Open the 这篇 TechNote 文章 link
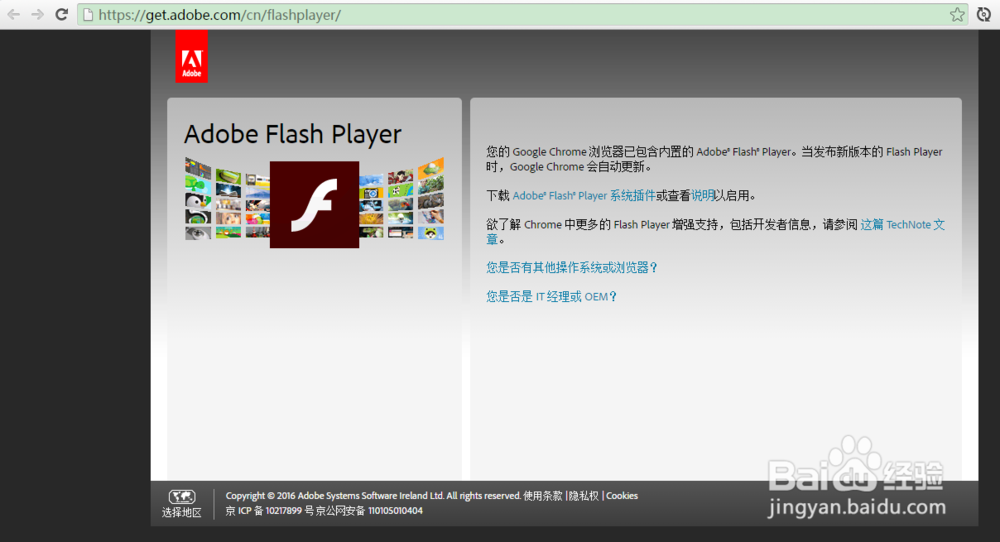This screenshot has width=1000, height=542. (x=902, y=224)
